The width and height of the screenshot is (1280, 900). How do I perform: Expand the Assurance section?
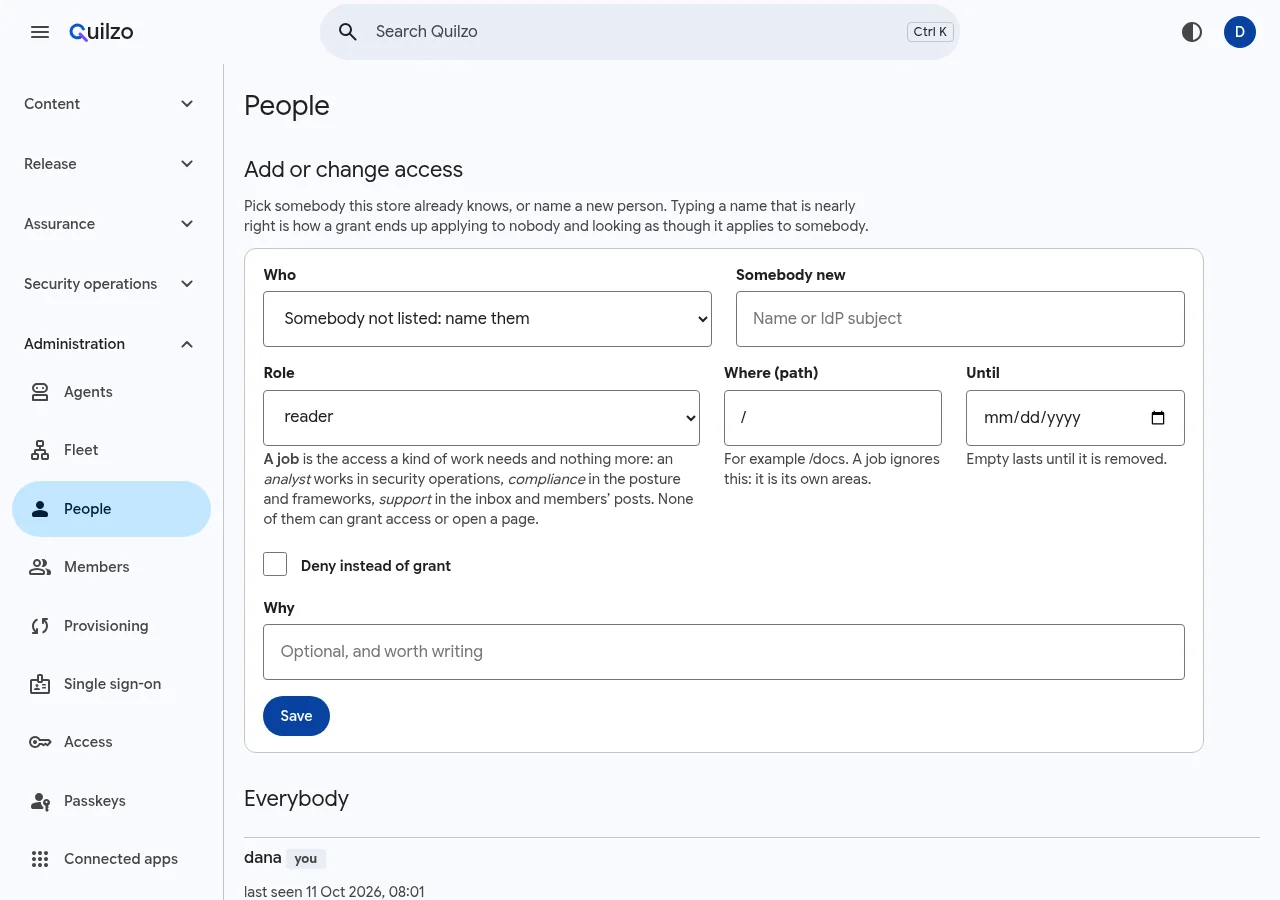click(x=112, y=224)
